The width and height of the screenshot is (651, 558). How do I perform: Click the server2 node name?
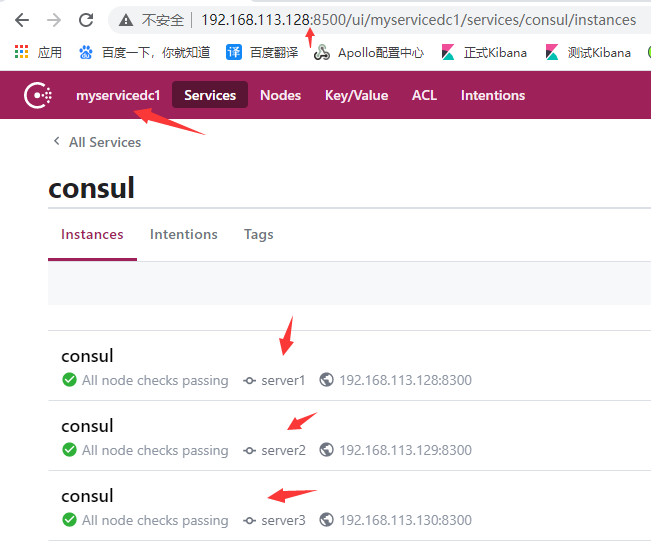tap(283, 450)
